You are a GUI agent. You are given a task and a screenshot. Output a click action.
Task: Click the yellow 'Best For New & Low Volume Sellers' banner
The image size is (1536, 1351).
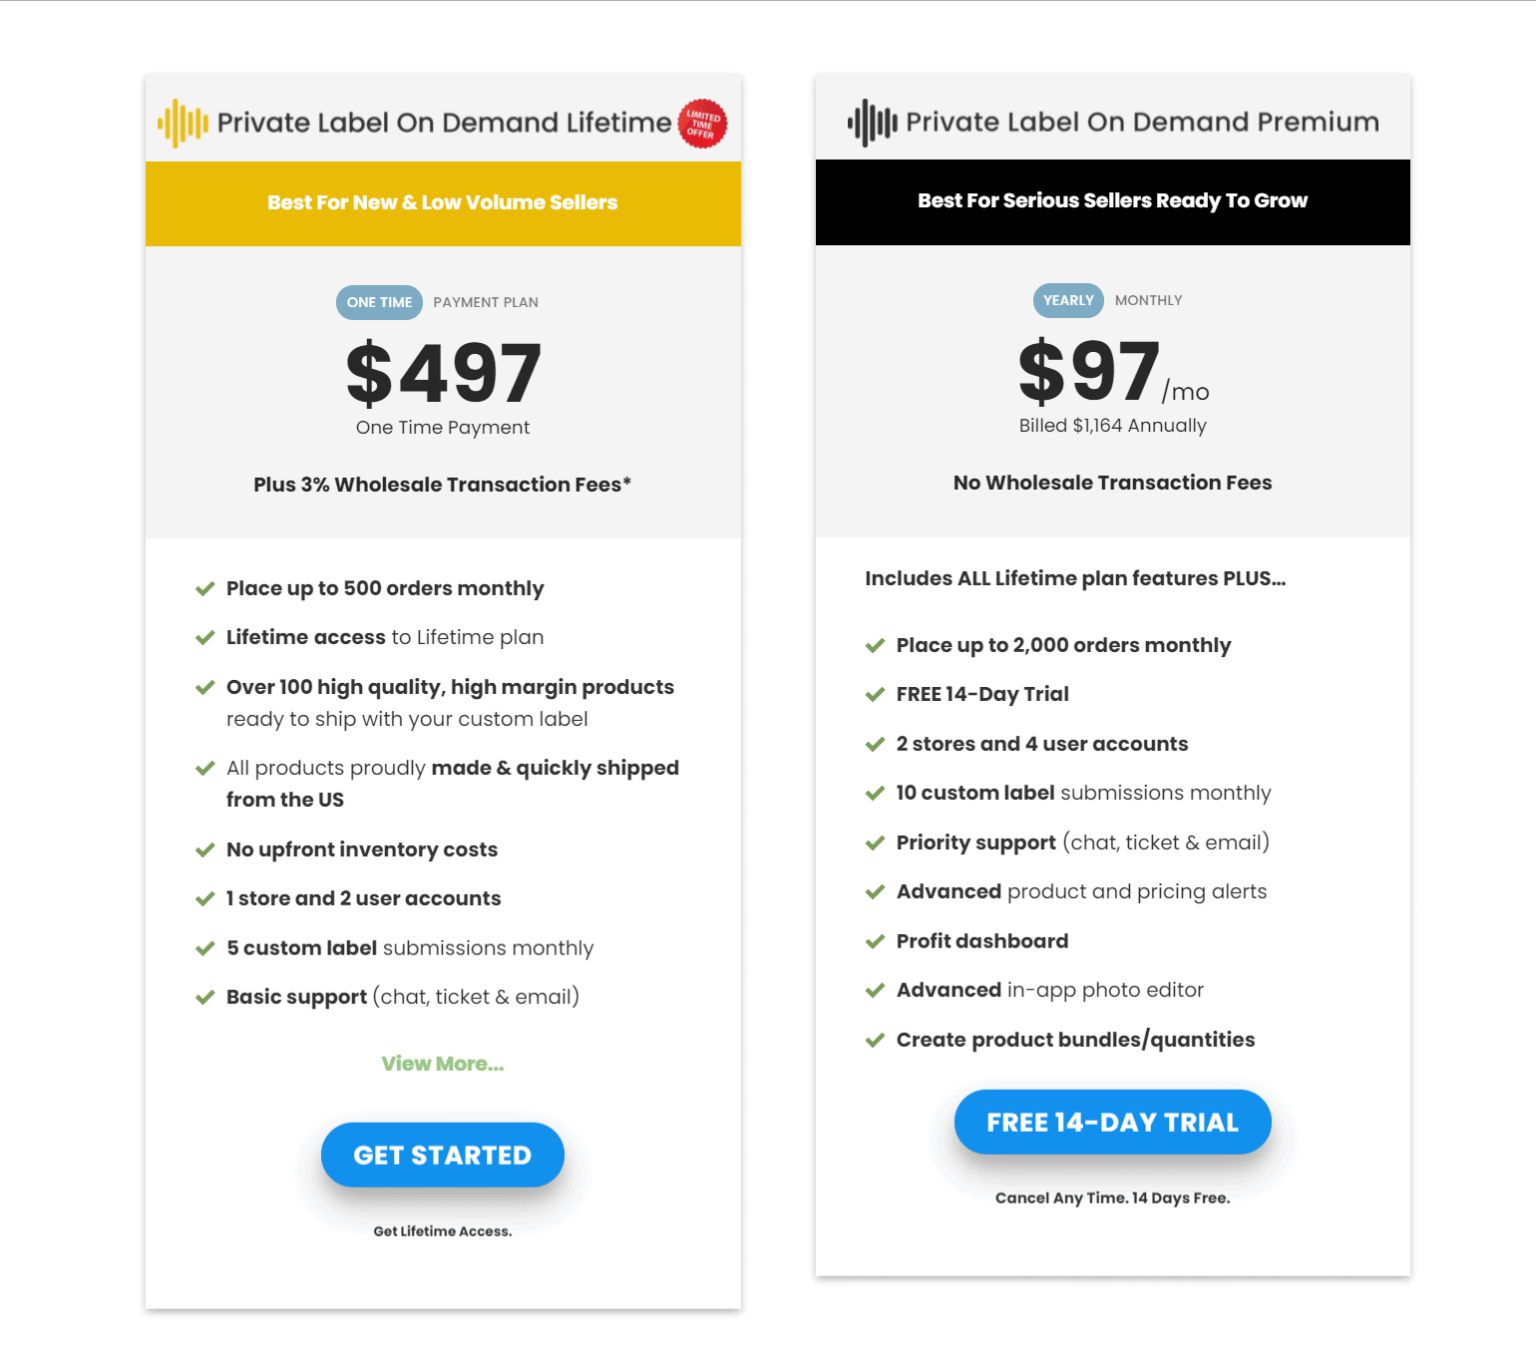coord(443,203)
